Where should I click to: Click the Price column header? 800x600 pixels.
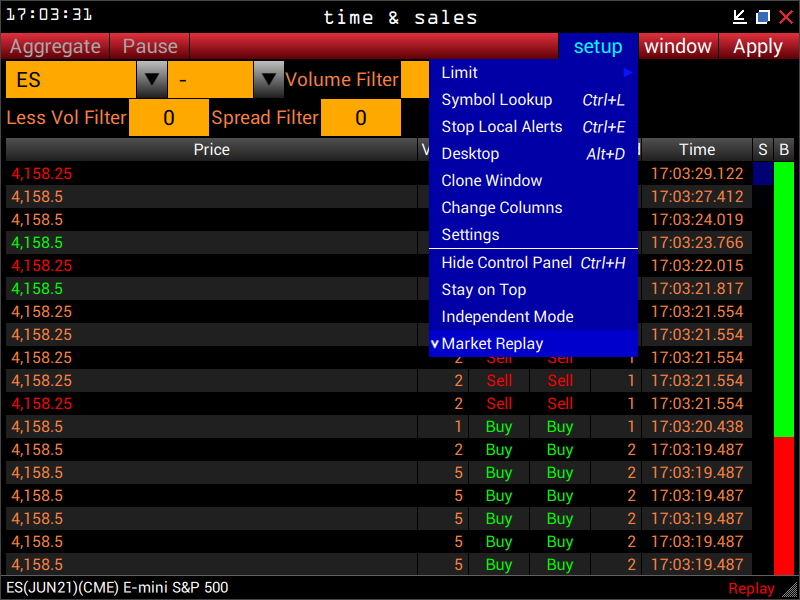[211, 150]
